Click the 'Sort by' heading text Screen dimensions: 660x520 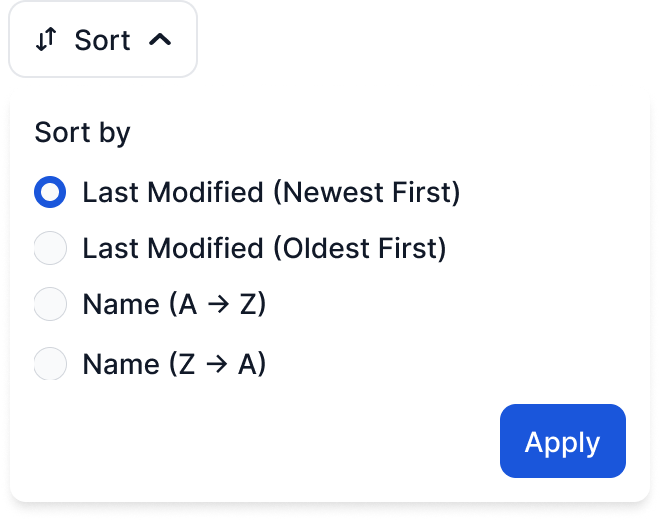pyautogui.click(x=82, y=133)
